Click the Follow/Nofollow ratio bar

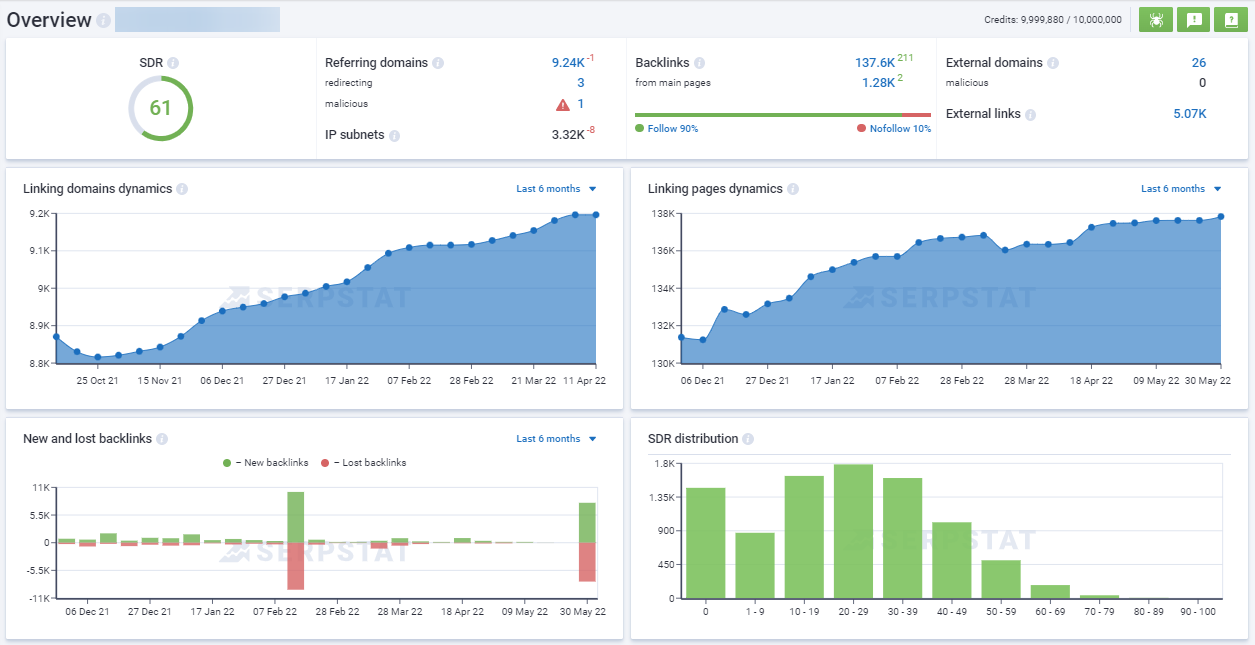tap(785, 113)
